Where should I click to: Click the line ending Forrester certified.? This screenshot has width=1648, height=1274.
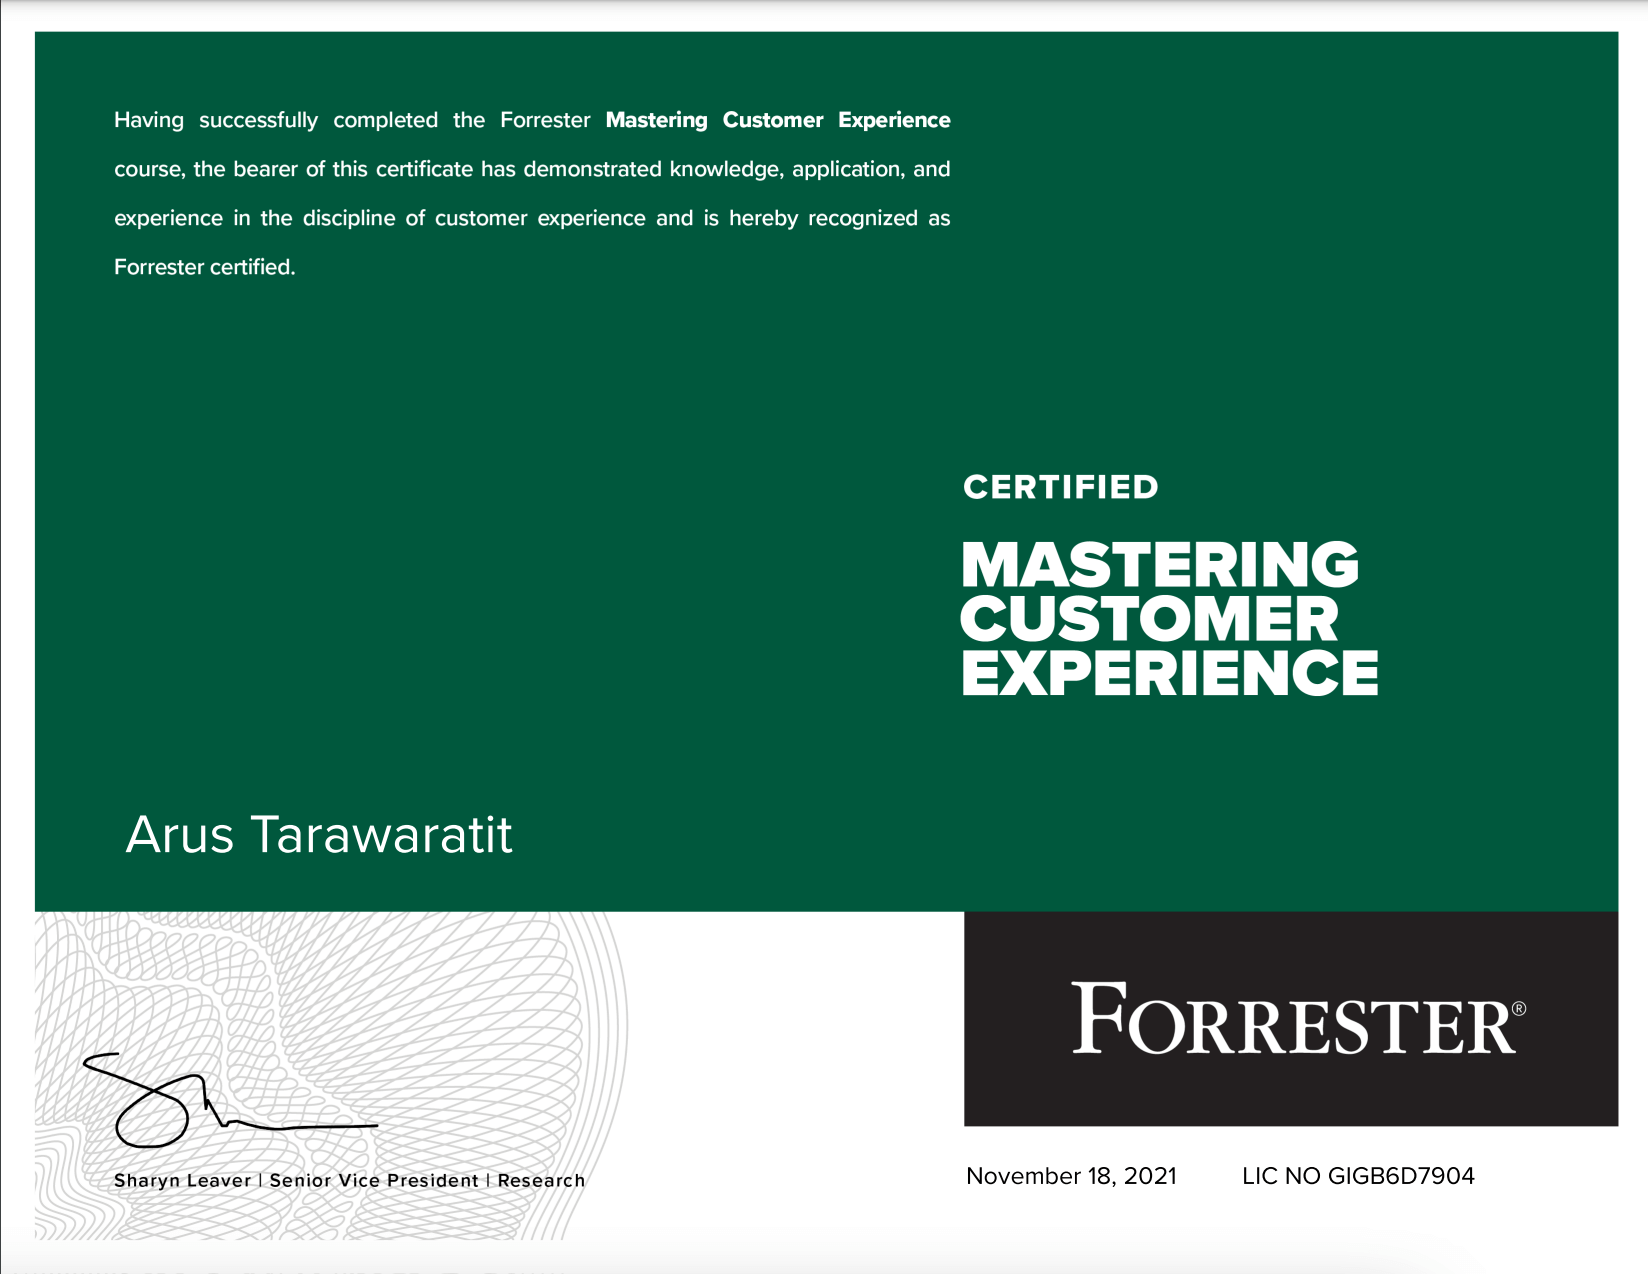(204, 267)
